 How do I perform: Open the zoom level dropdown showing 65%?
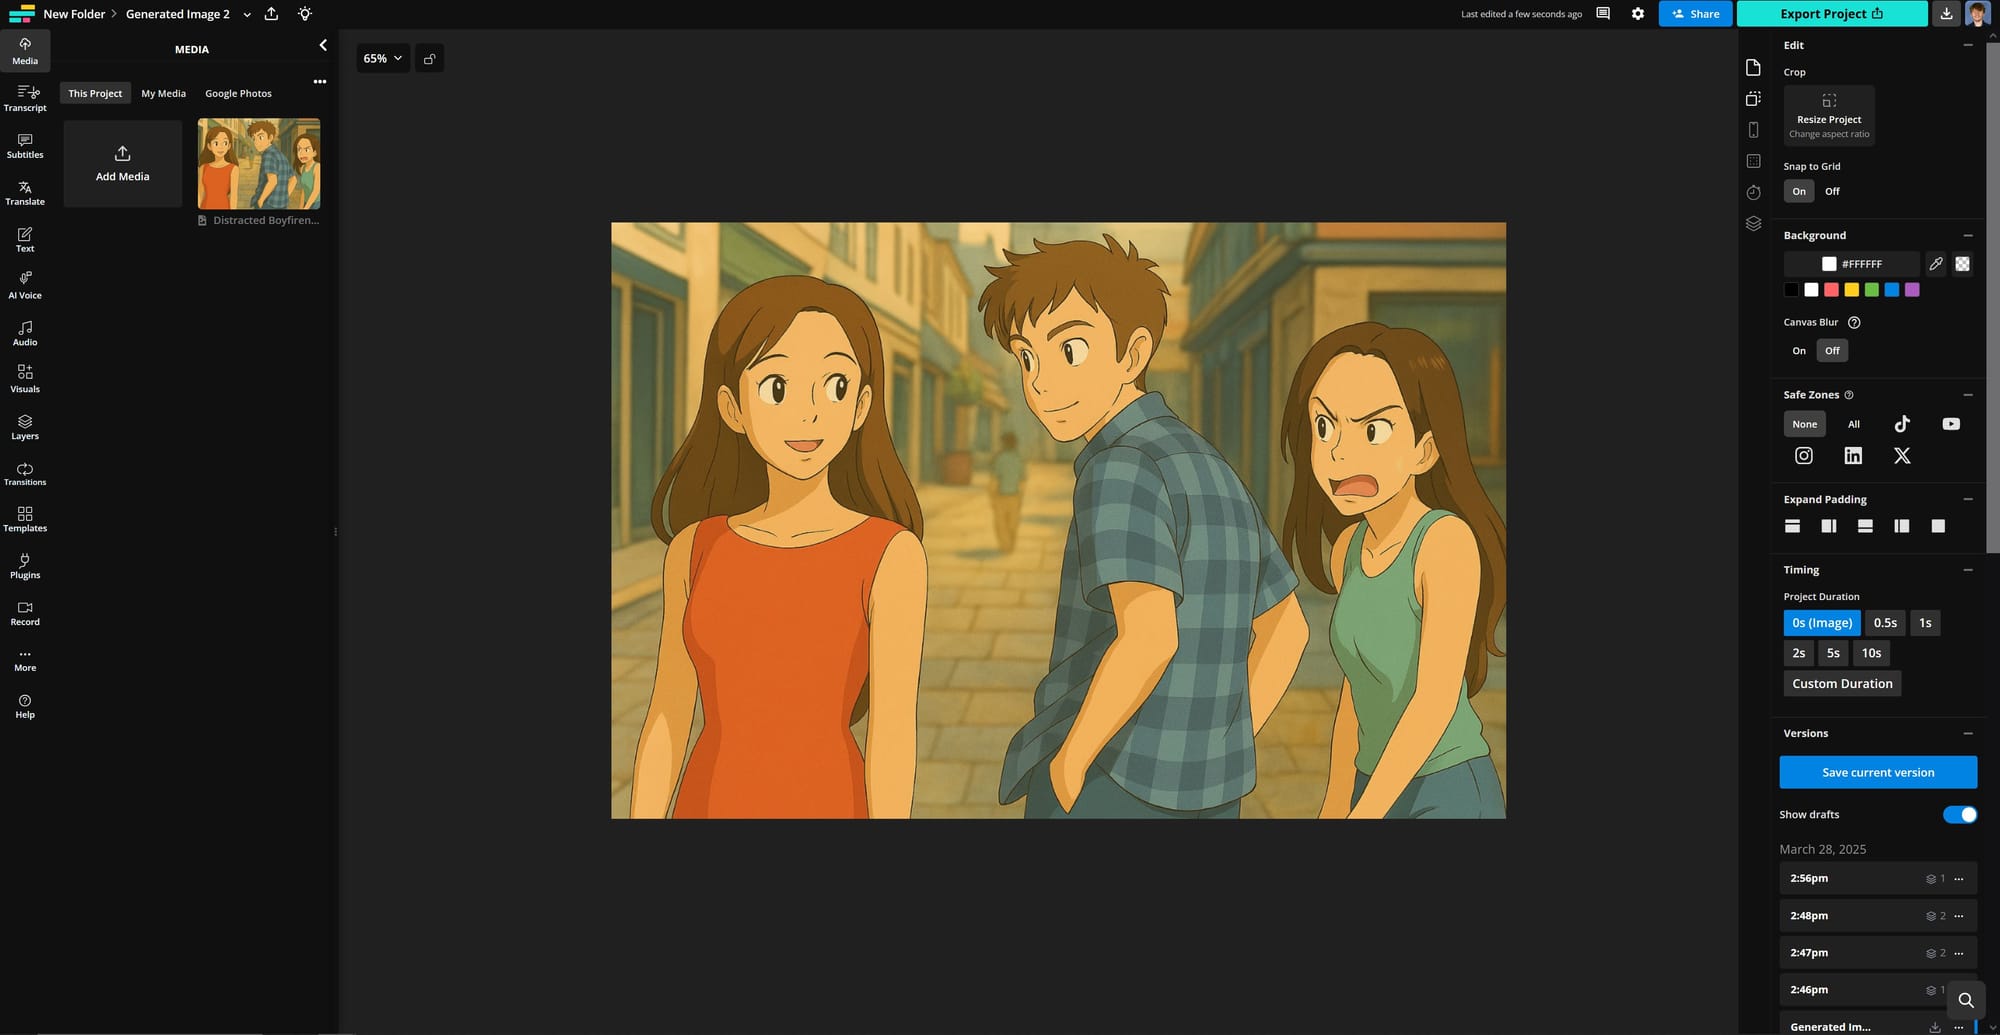point(382,58)
